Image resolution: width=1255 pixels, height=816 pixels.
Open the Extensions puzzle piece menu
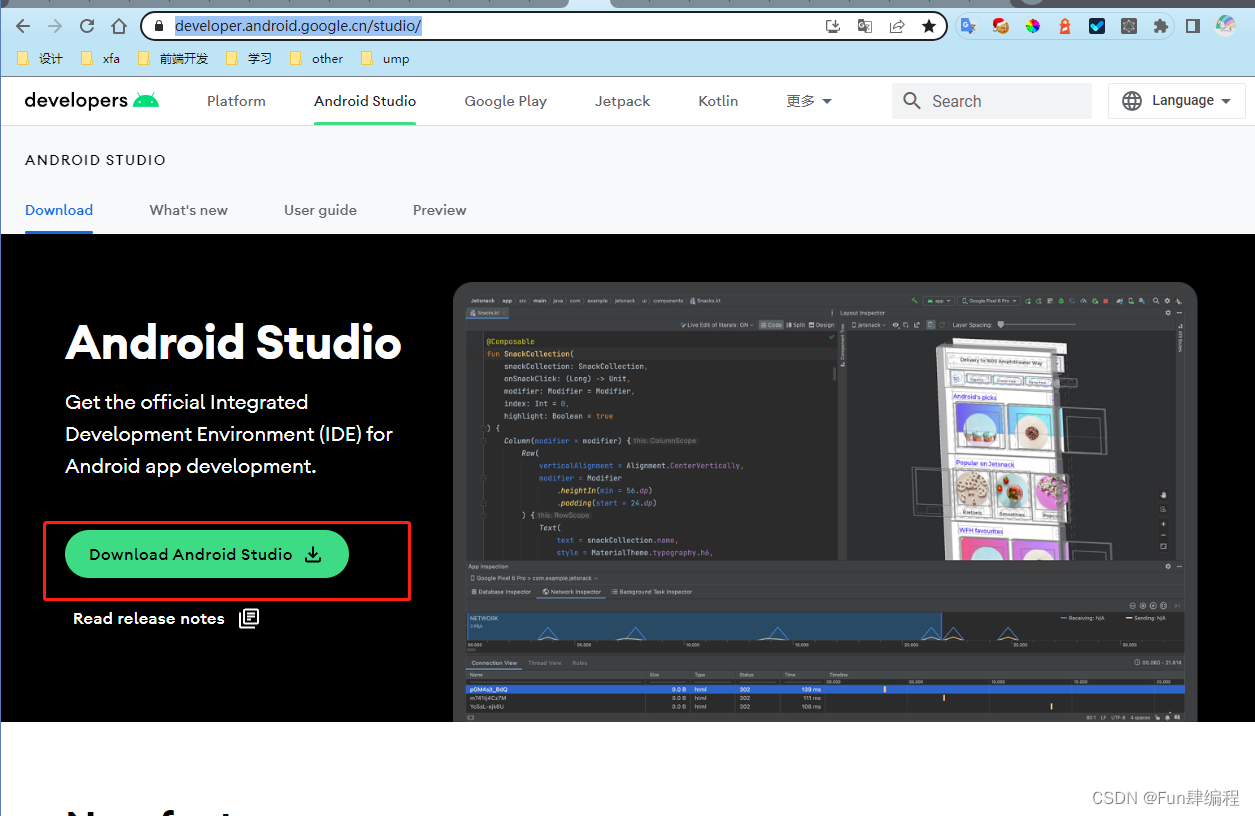click(1161, 26)
